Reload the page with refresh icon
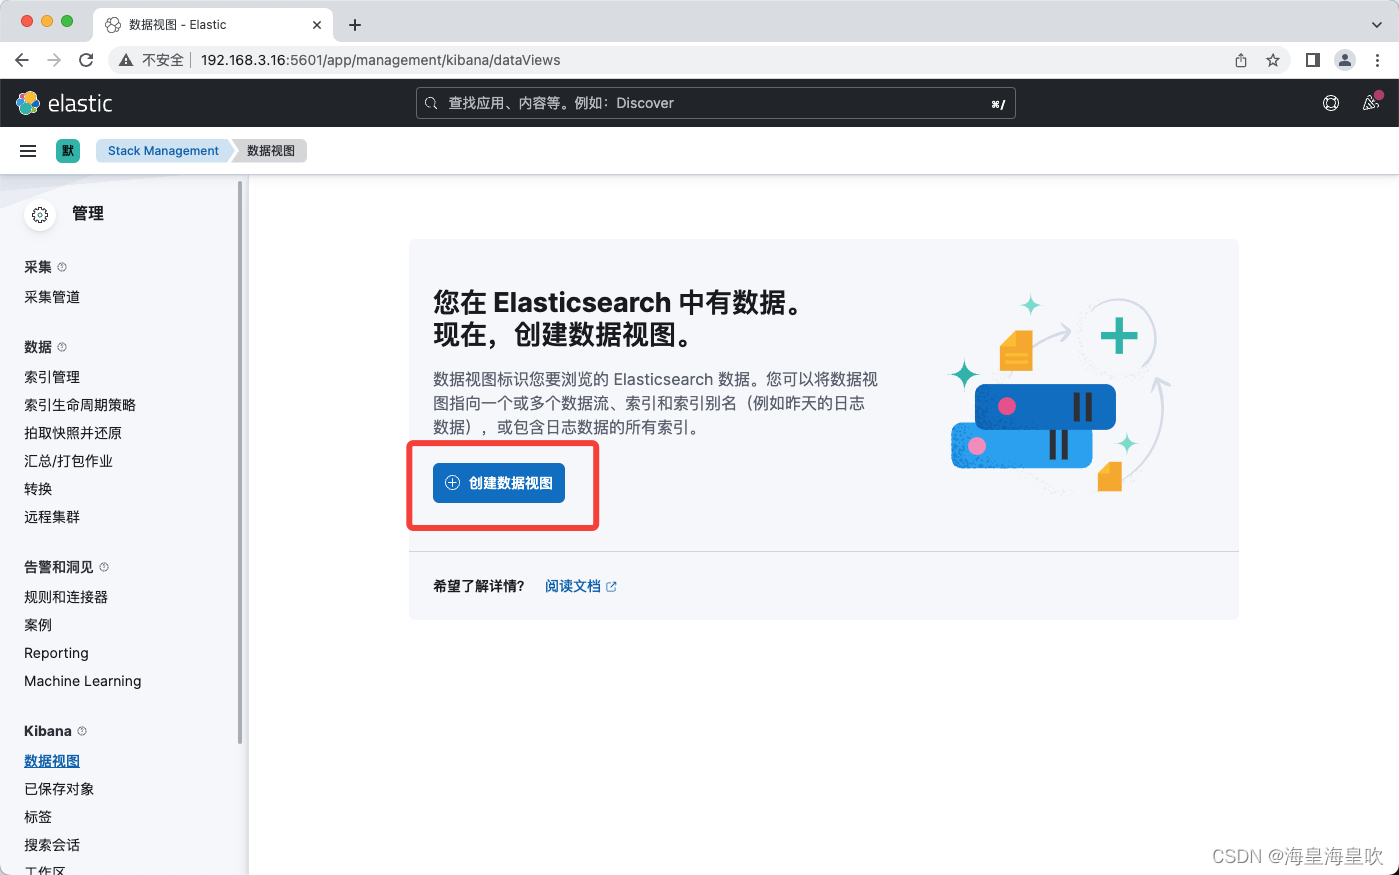Image resolution: width=1399 pixels, height=875 pixels. (x=86, y=60)
